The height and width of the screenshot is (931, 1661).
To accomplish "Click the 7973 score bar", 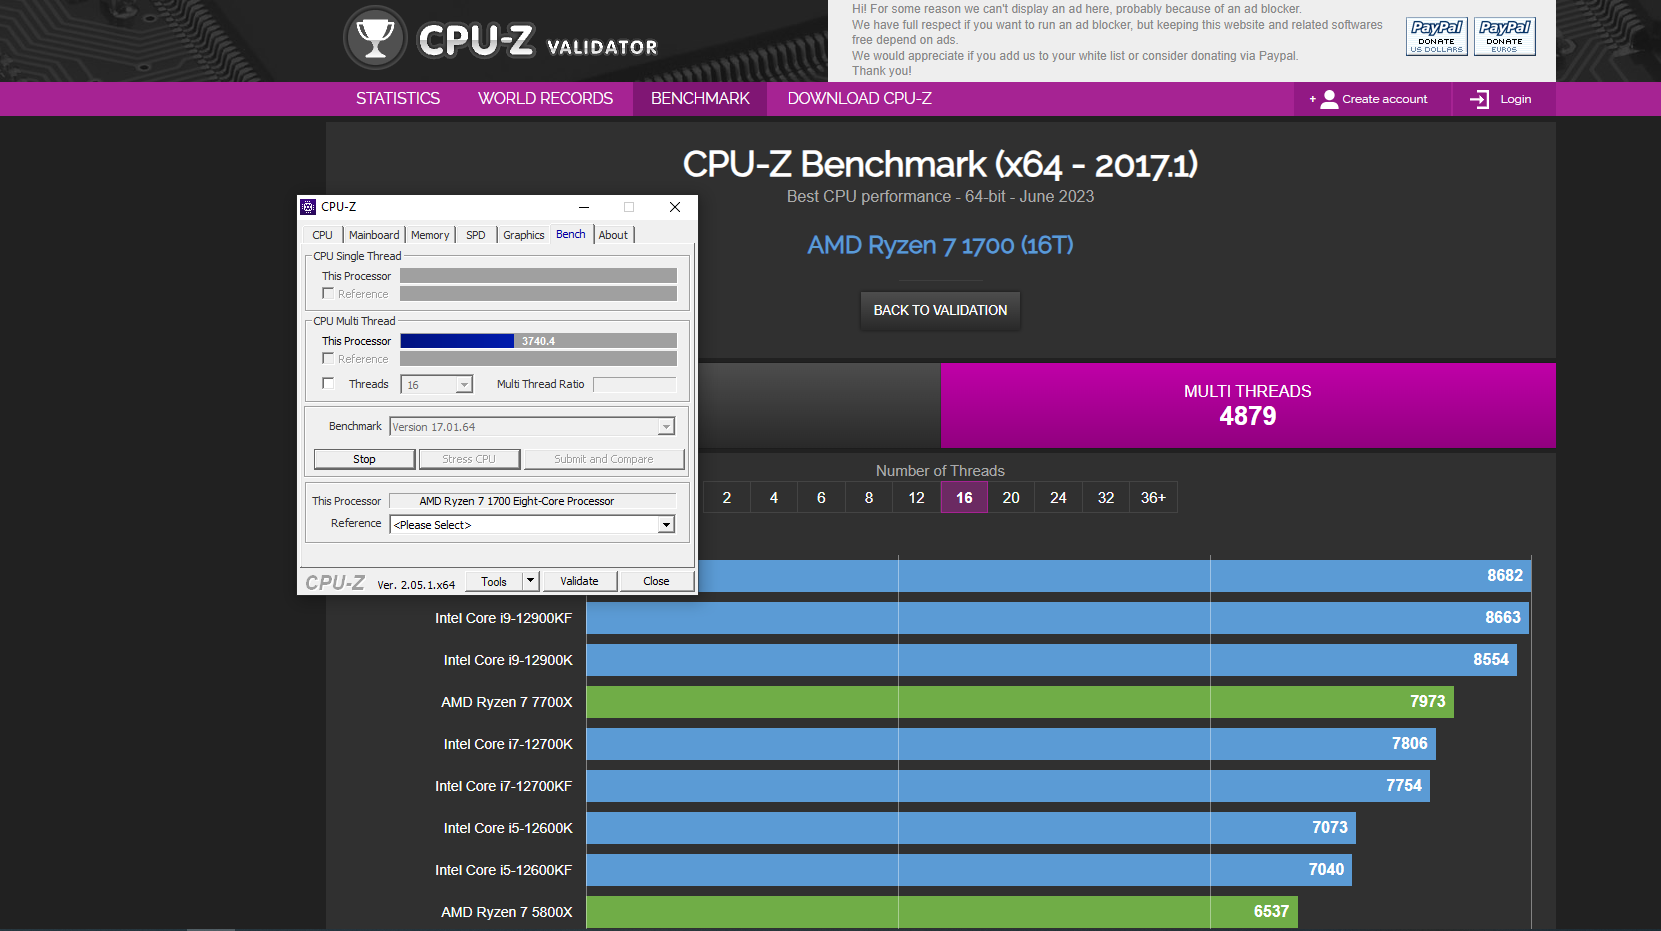I will pyautogui.click(x=1020, y=702).
